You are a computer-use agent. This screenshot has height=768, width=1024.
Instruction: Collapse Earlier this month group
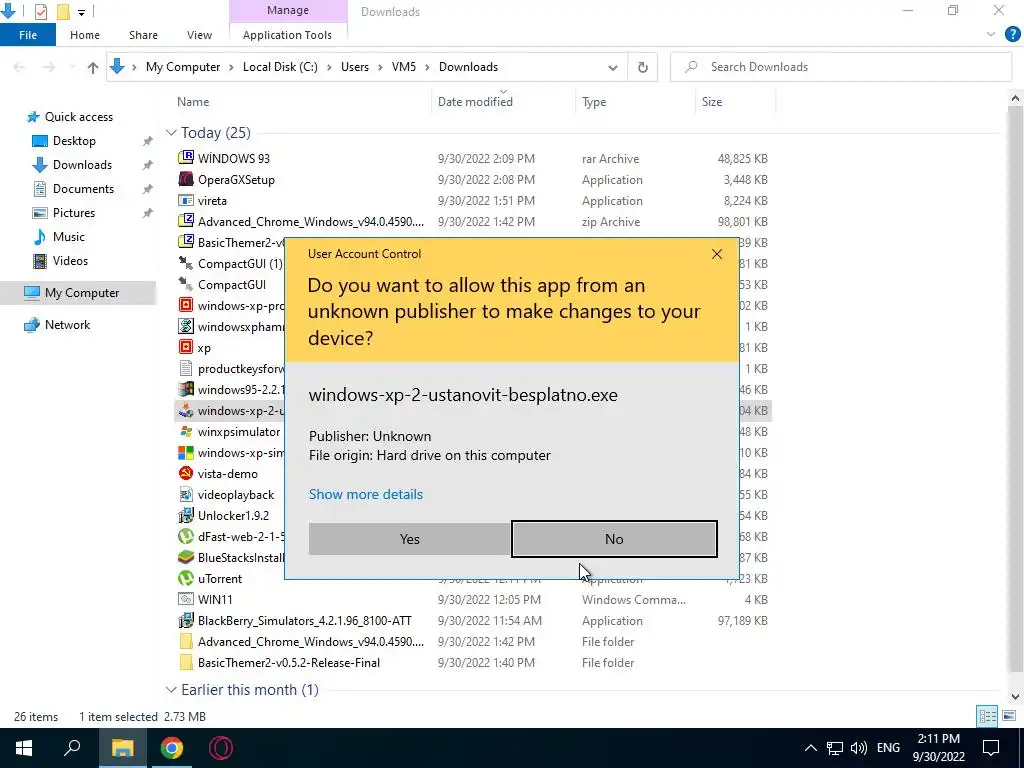[171, 690]
